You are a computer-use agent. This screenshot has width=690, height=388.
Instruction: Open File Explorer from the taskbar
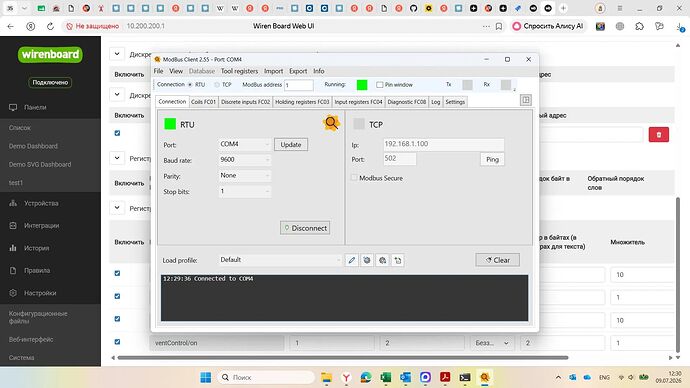(x=326, y=377)
